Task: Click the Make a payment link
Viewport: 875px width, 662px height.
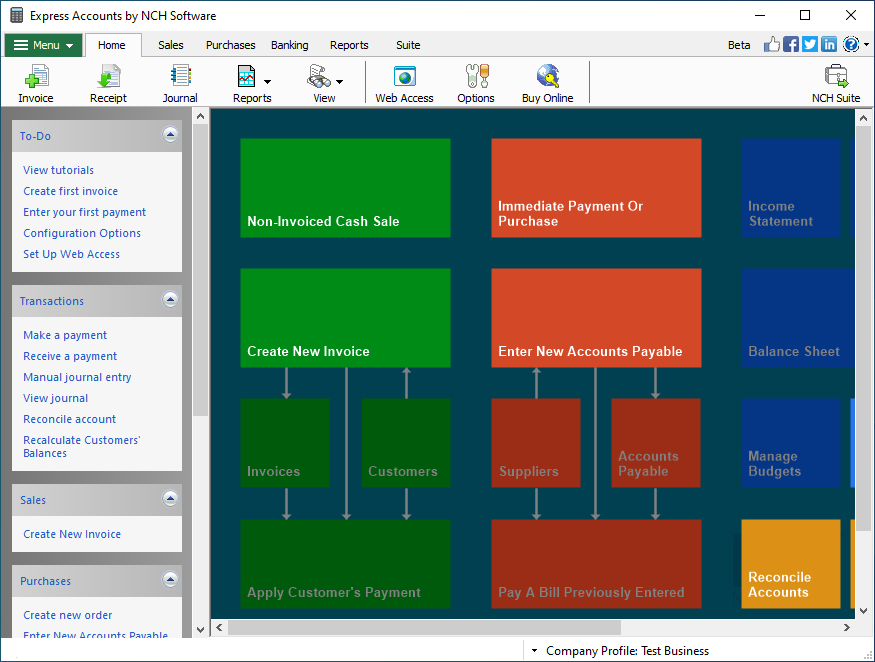Action: pos(63,335)
